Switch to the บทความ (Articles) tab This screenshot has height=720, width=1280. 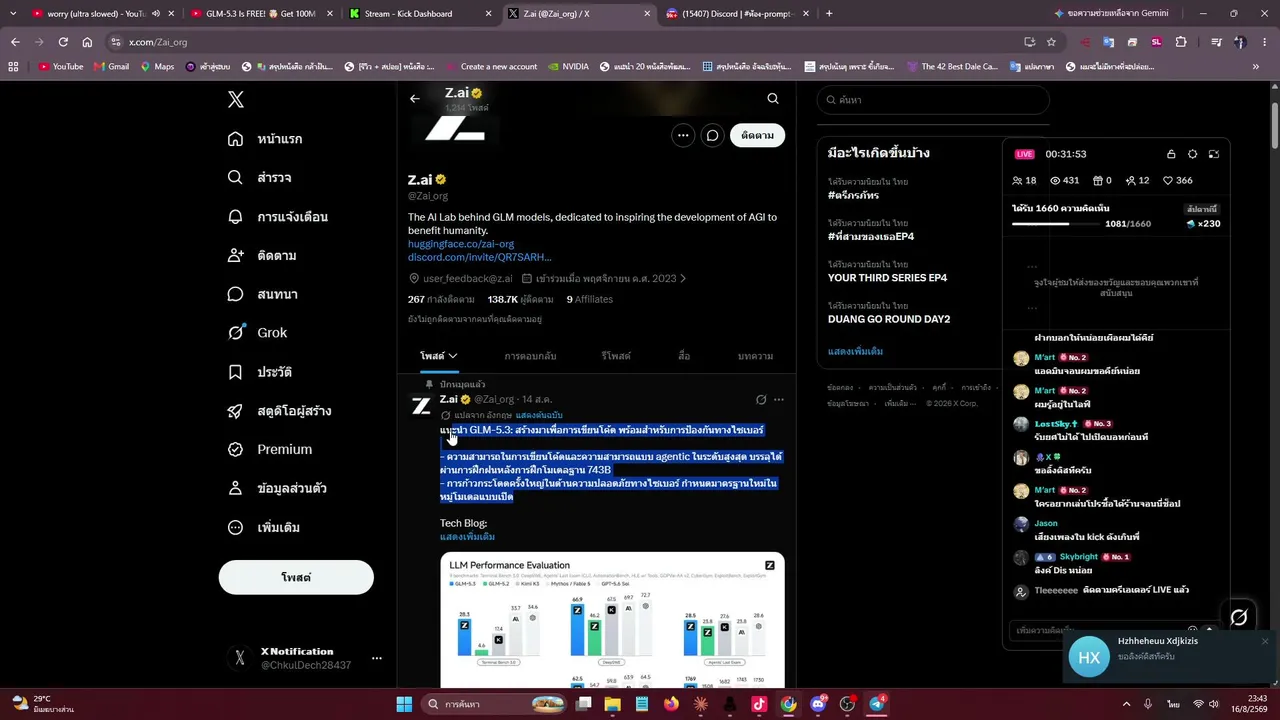point(755,356)
